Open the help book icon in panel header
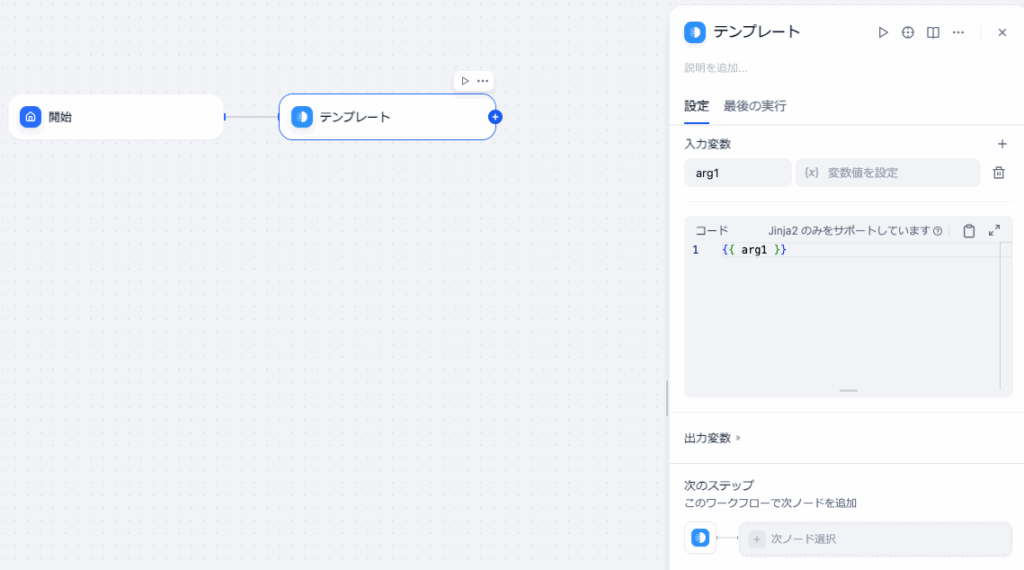 [933, 32]
